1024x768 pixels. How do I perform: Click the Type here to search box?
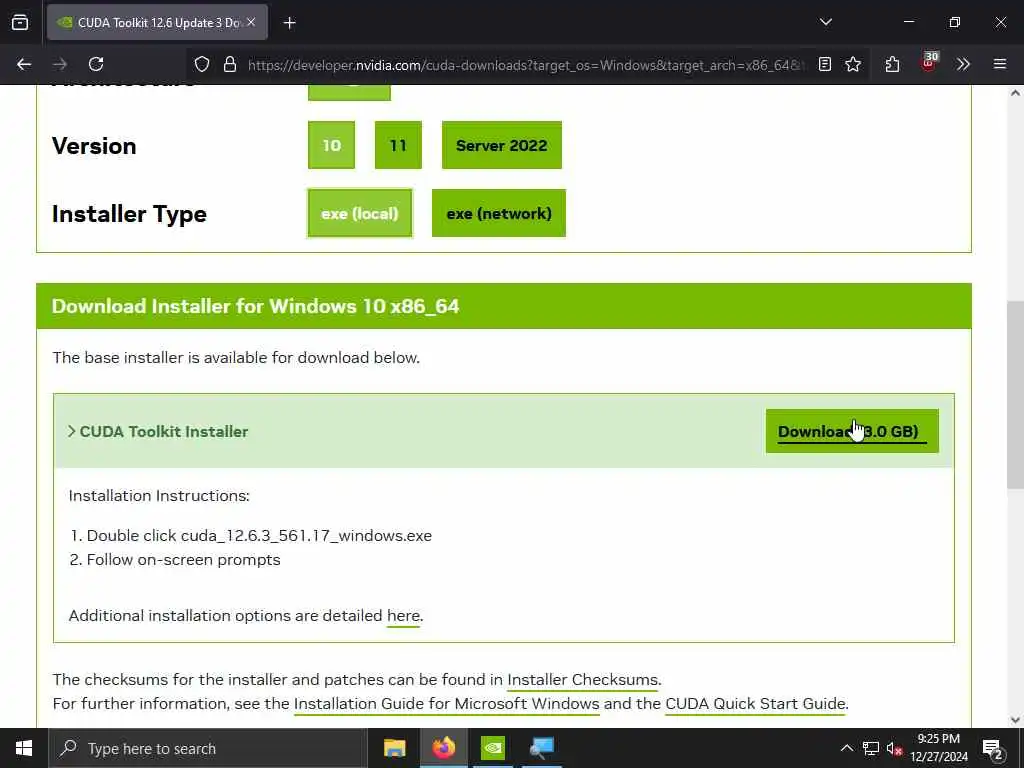pyautogui.click(x=208, y=748)
